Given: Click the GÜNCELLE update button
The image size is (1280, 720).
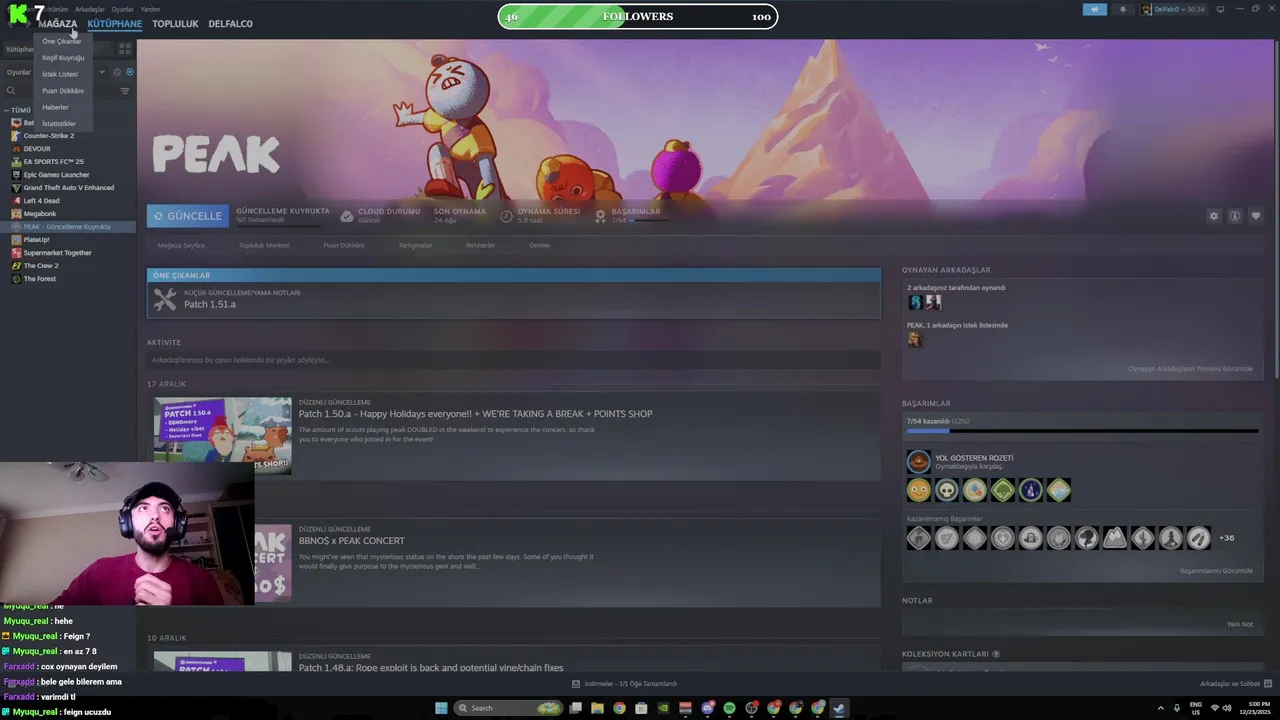Looking at the screenshot, I should pos(187,216).
